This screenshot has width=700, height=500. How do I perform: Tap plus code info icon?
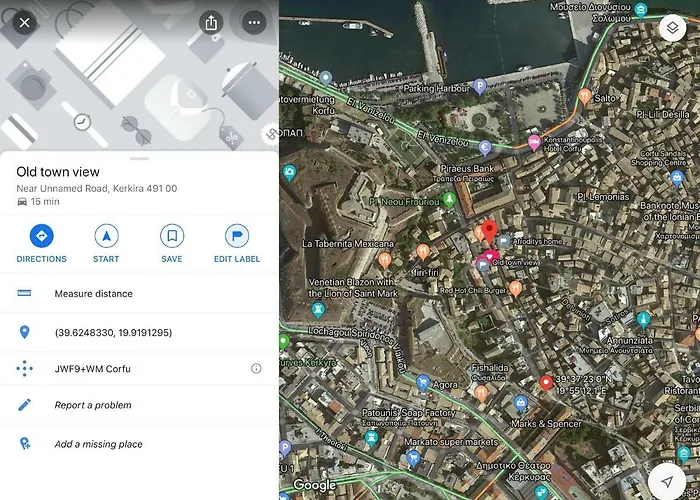pyautogui.click(x=256, y=368)
